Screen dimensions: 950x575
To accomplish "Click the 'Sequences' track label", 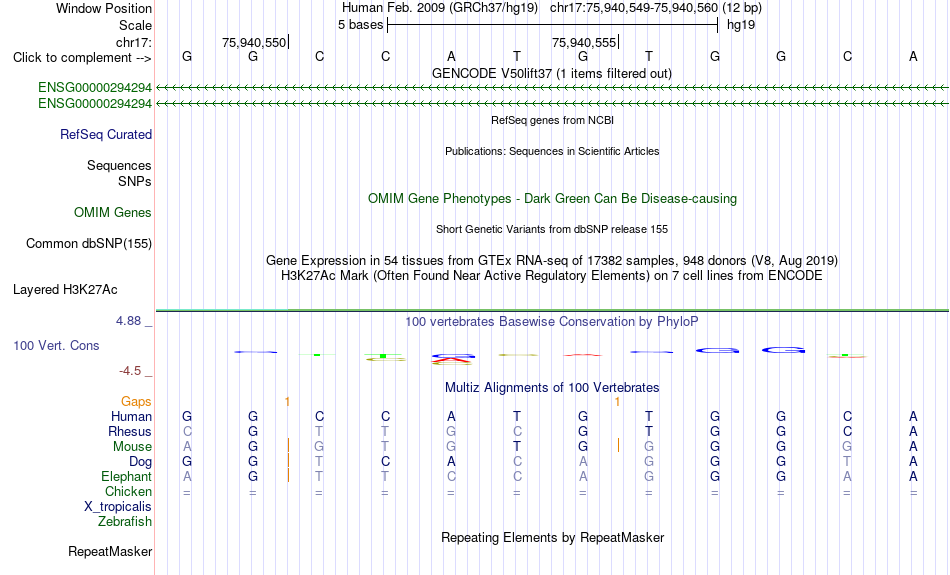I will pos(119,165).
